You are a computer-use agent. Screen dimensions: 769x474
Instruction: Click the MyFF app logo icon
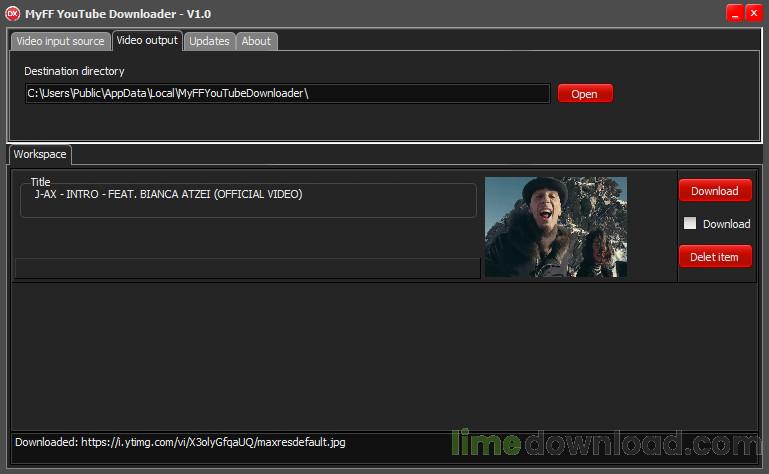(x=12, y=14)
